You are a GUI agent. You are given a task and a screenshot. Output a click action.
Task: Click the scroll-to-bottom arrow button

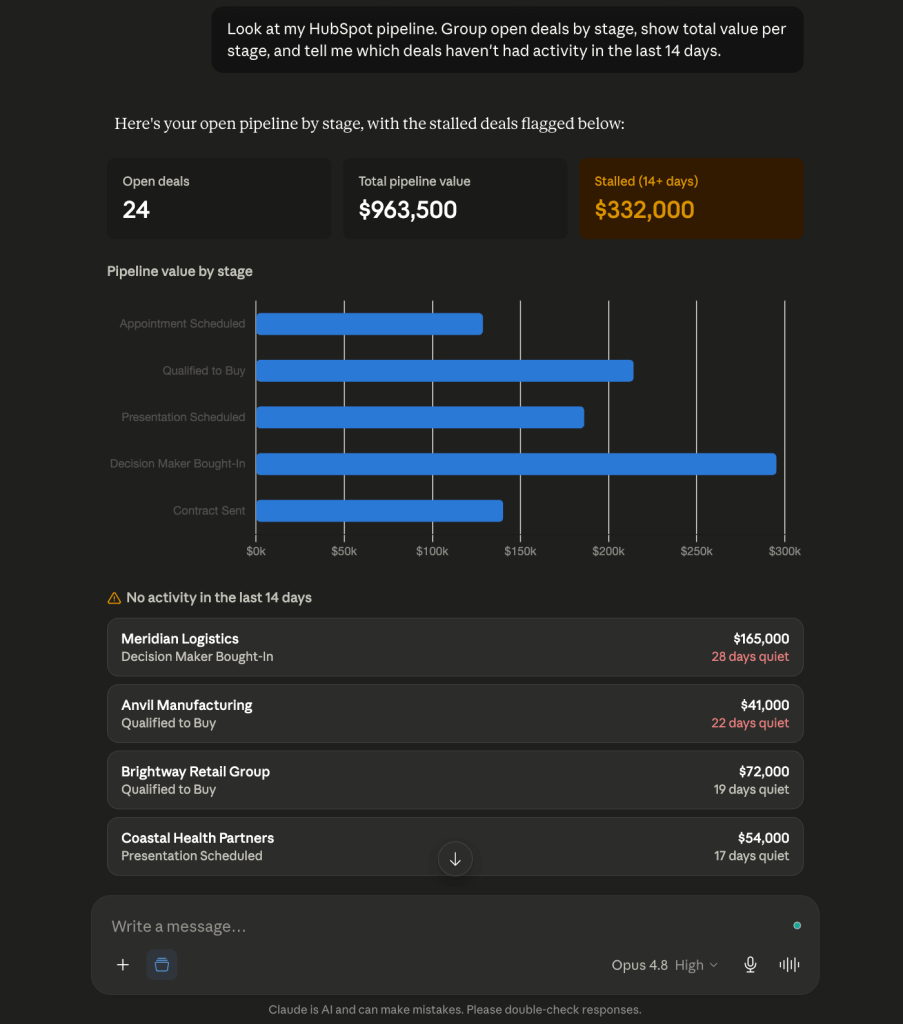[x=455, y=859]
